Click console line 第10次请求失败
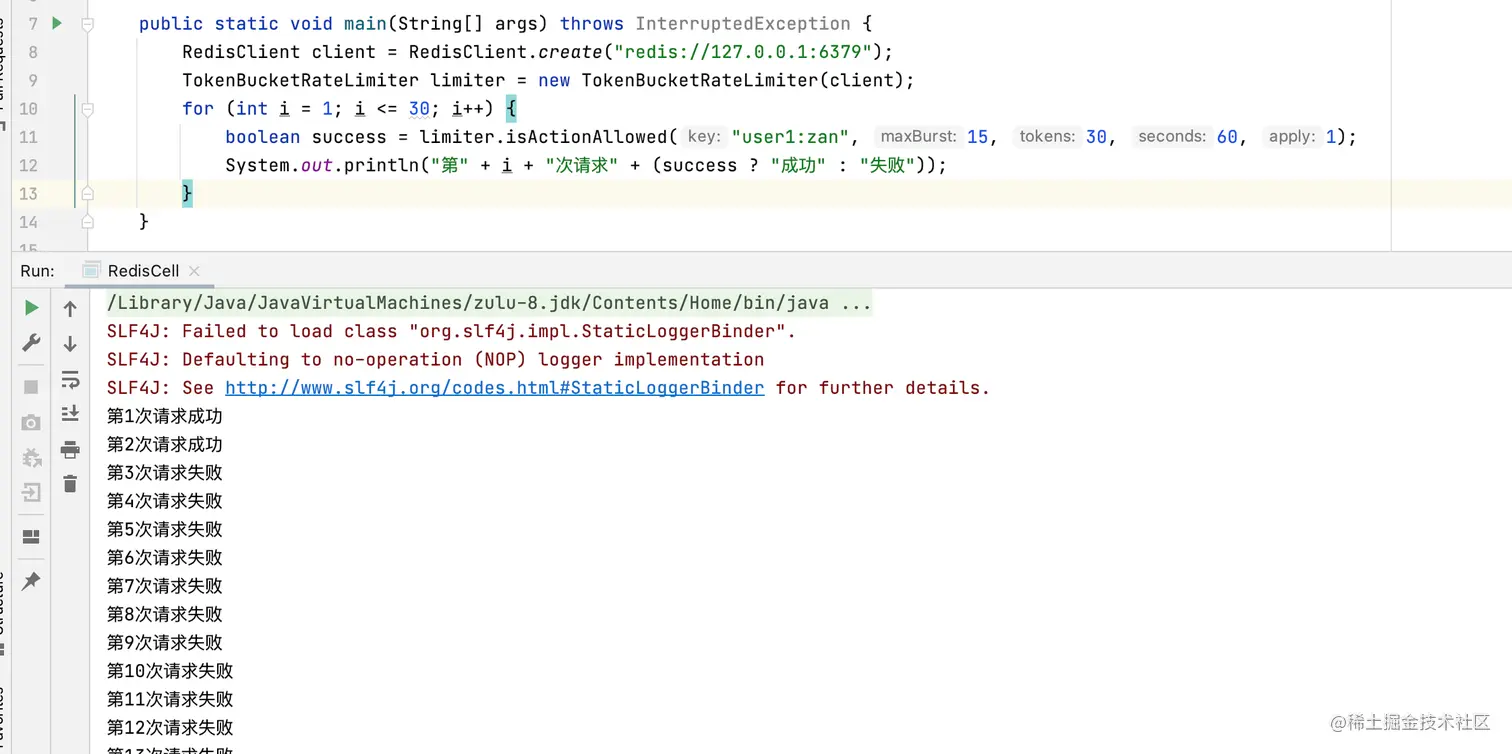Screen dimensions: 1512x754 pyautogui.click(x=170, y=671)
